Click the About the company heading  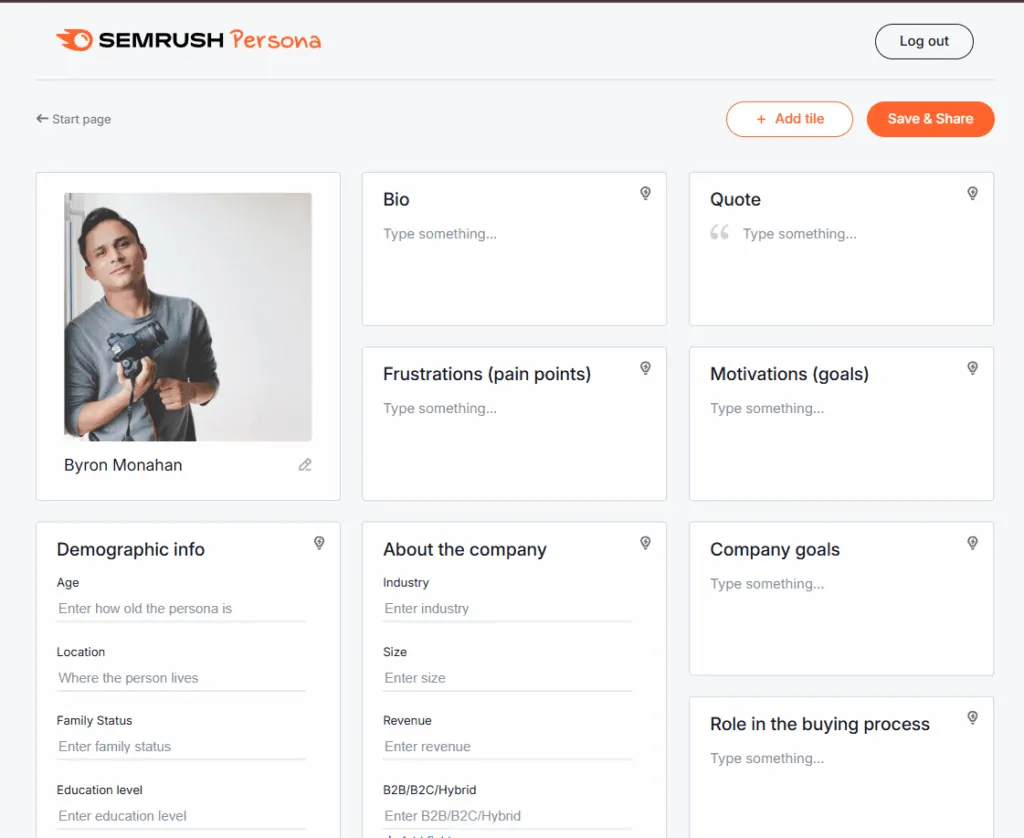click(465, 550)
